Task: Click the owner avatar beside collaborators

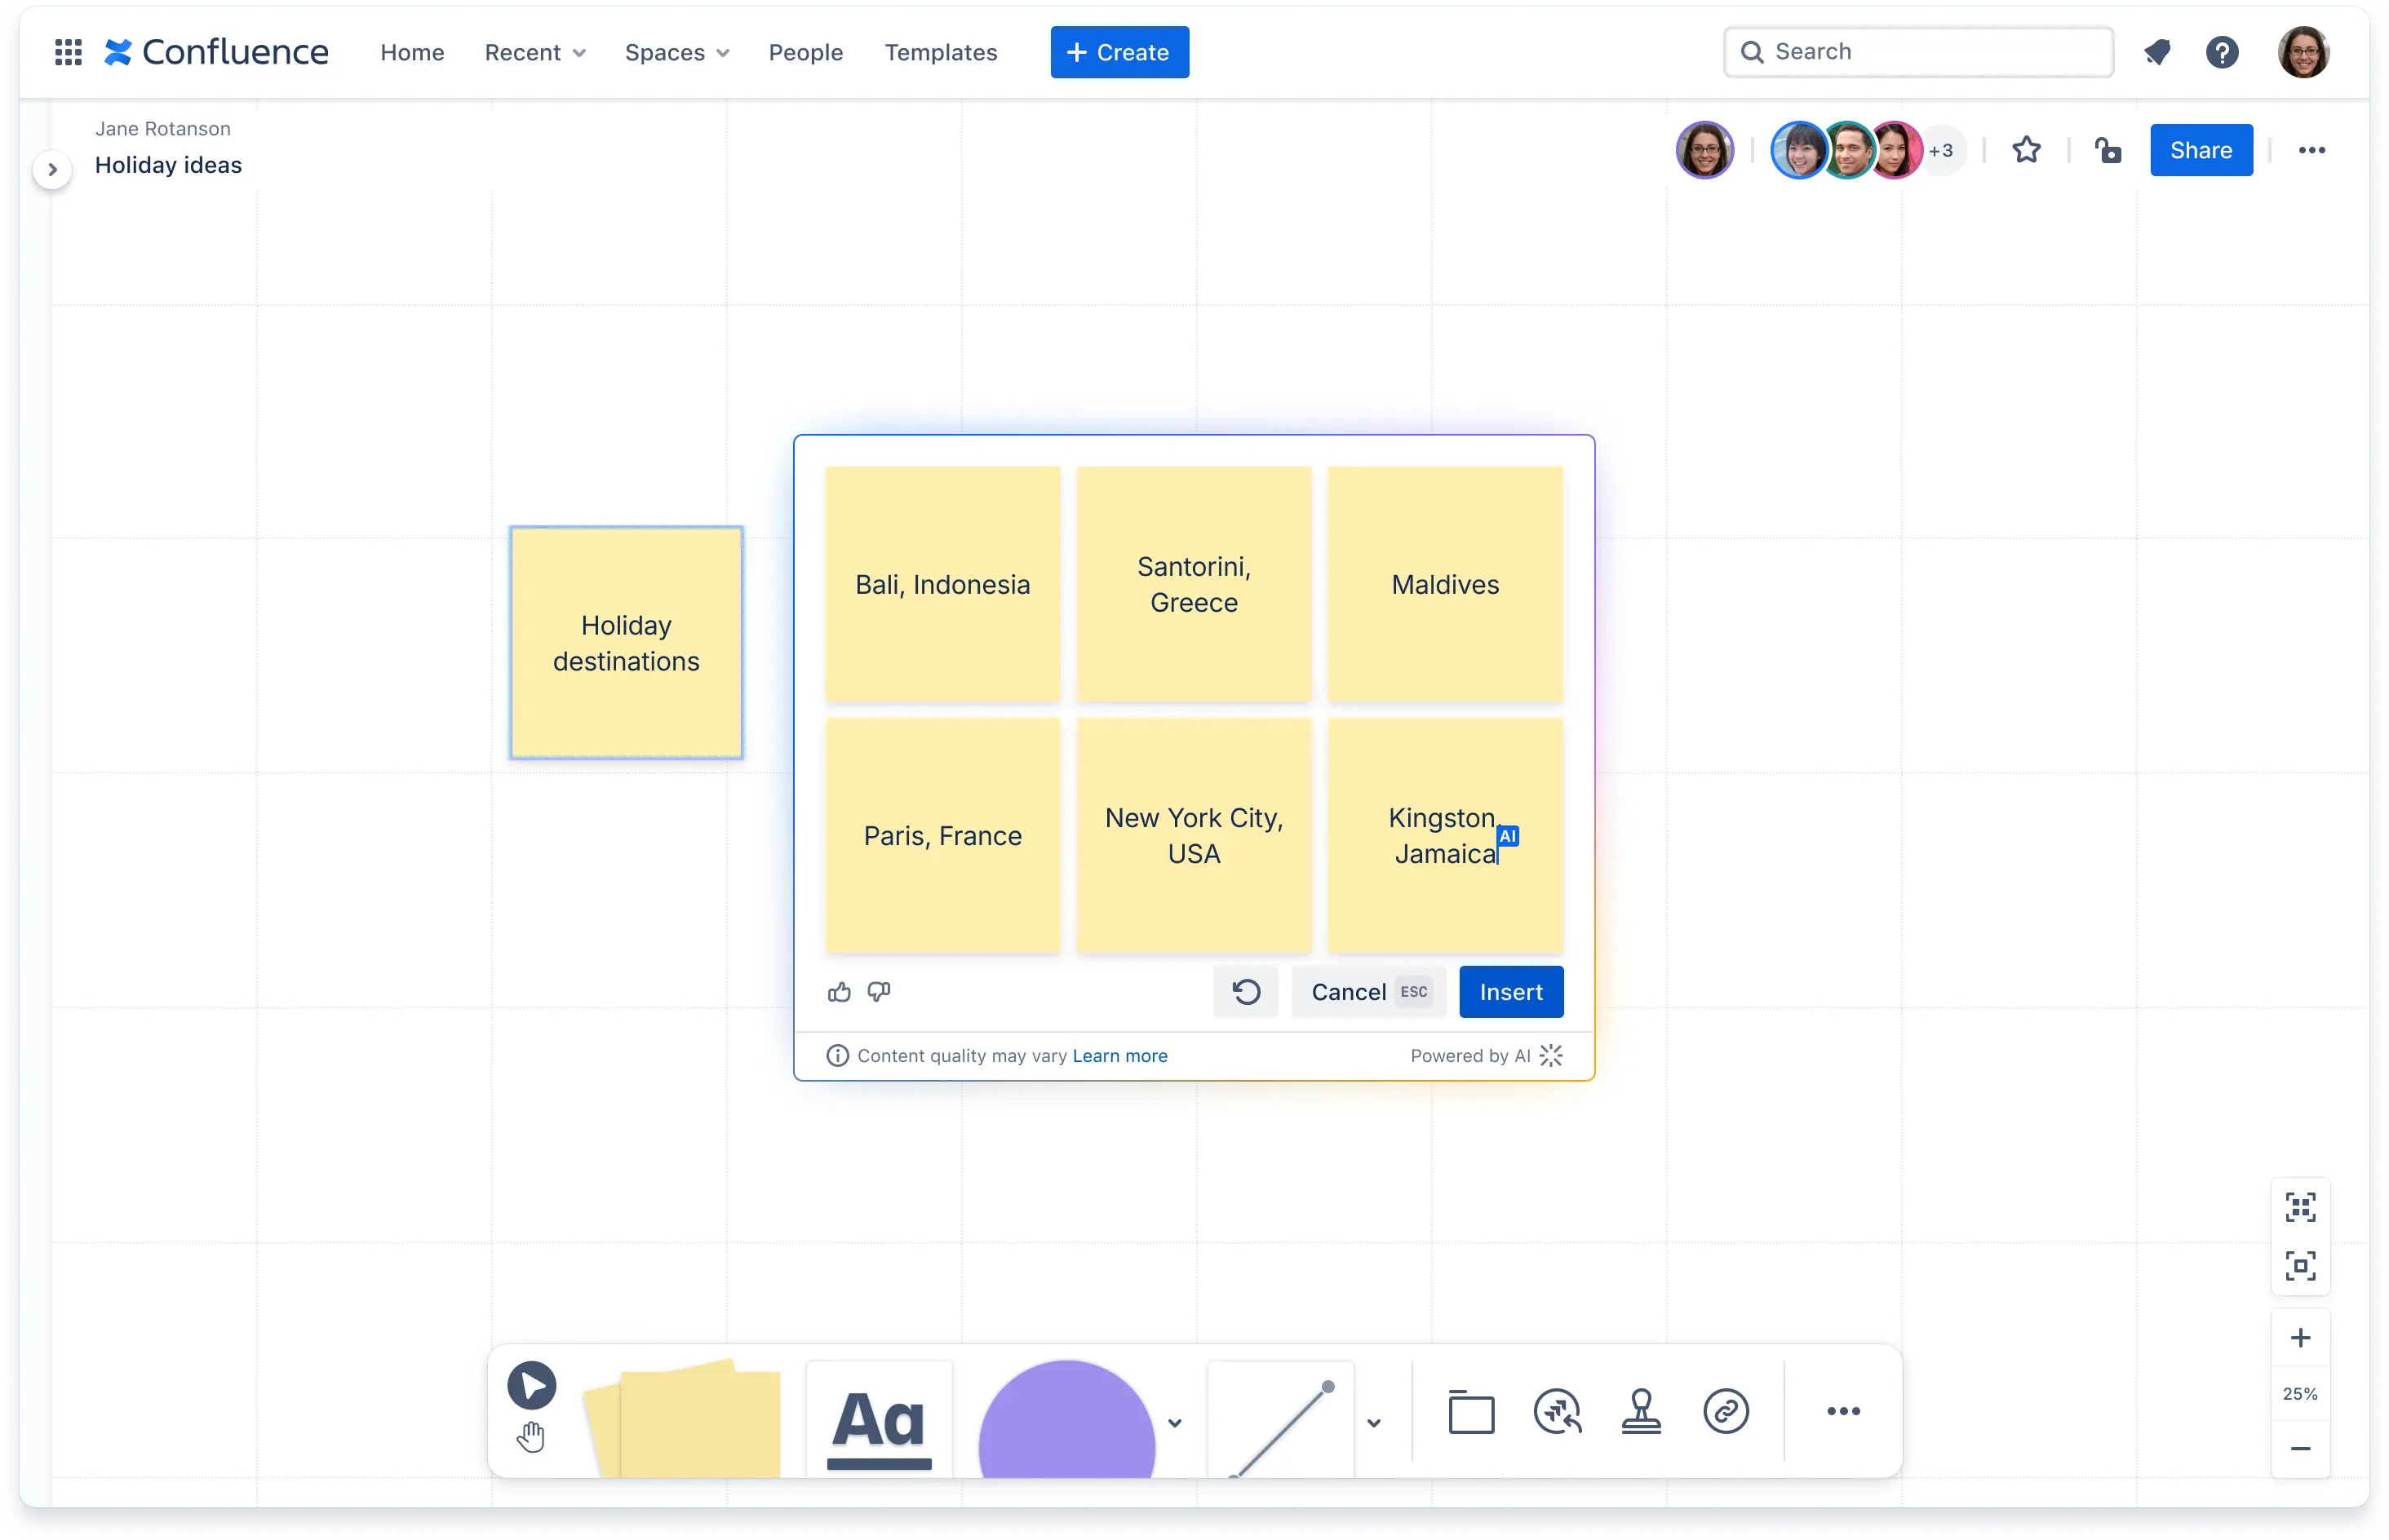Action: click(1704, 150)
